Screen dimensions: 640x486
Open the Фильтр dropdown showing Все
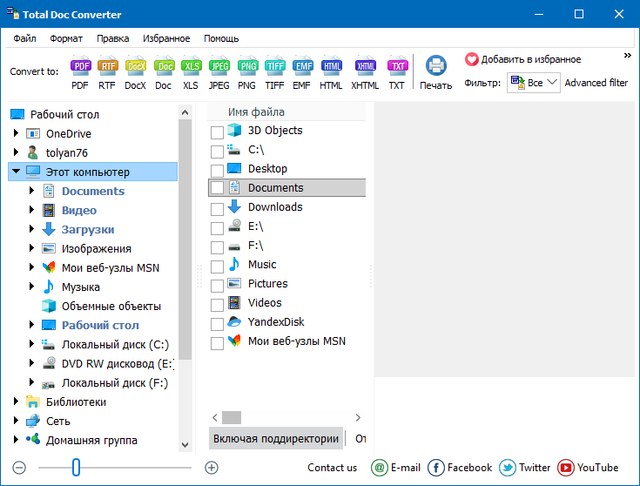[534, 83]
